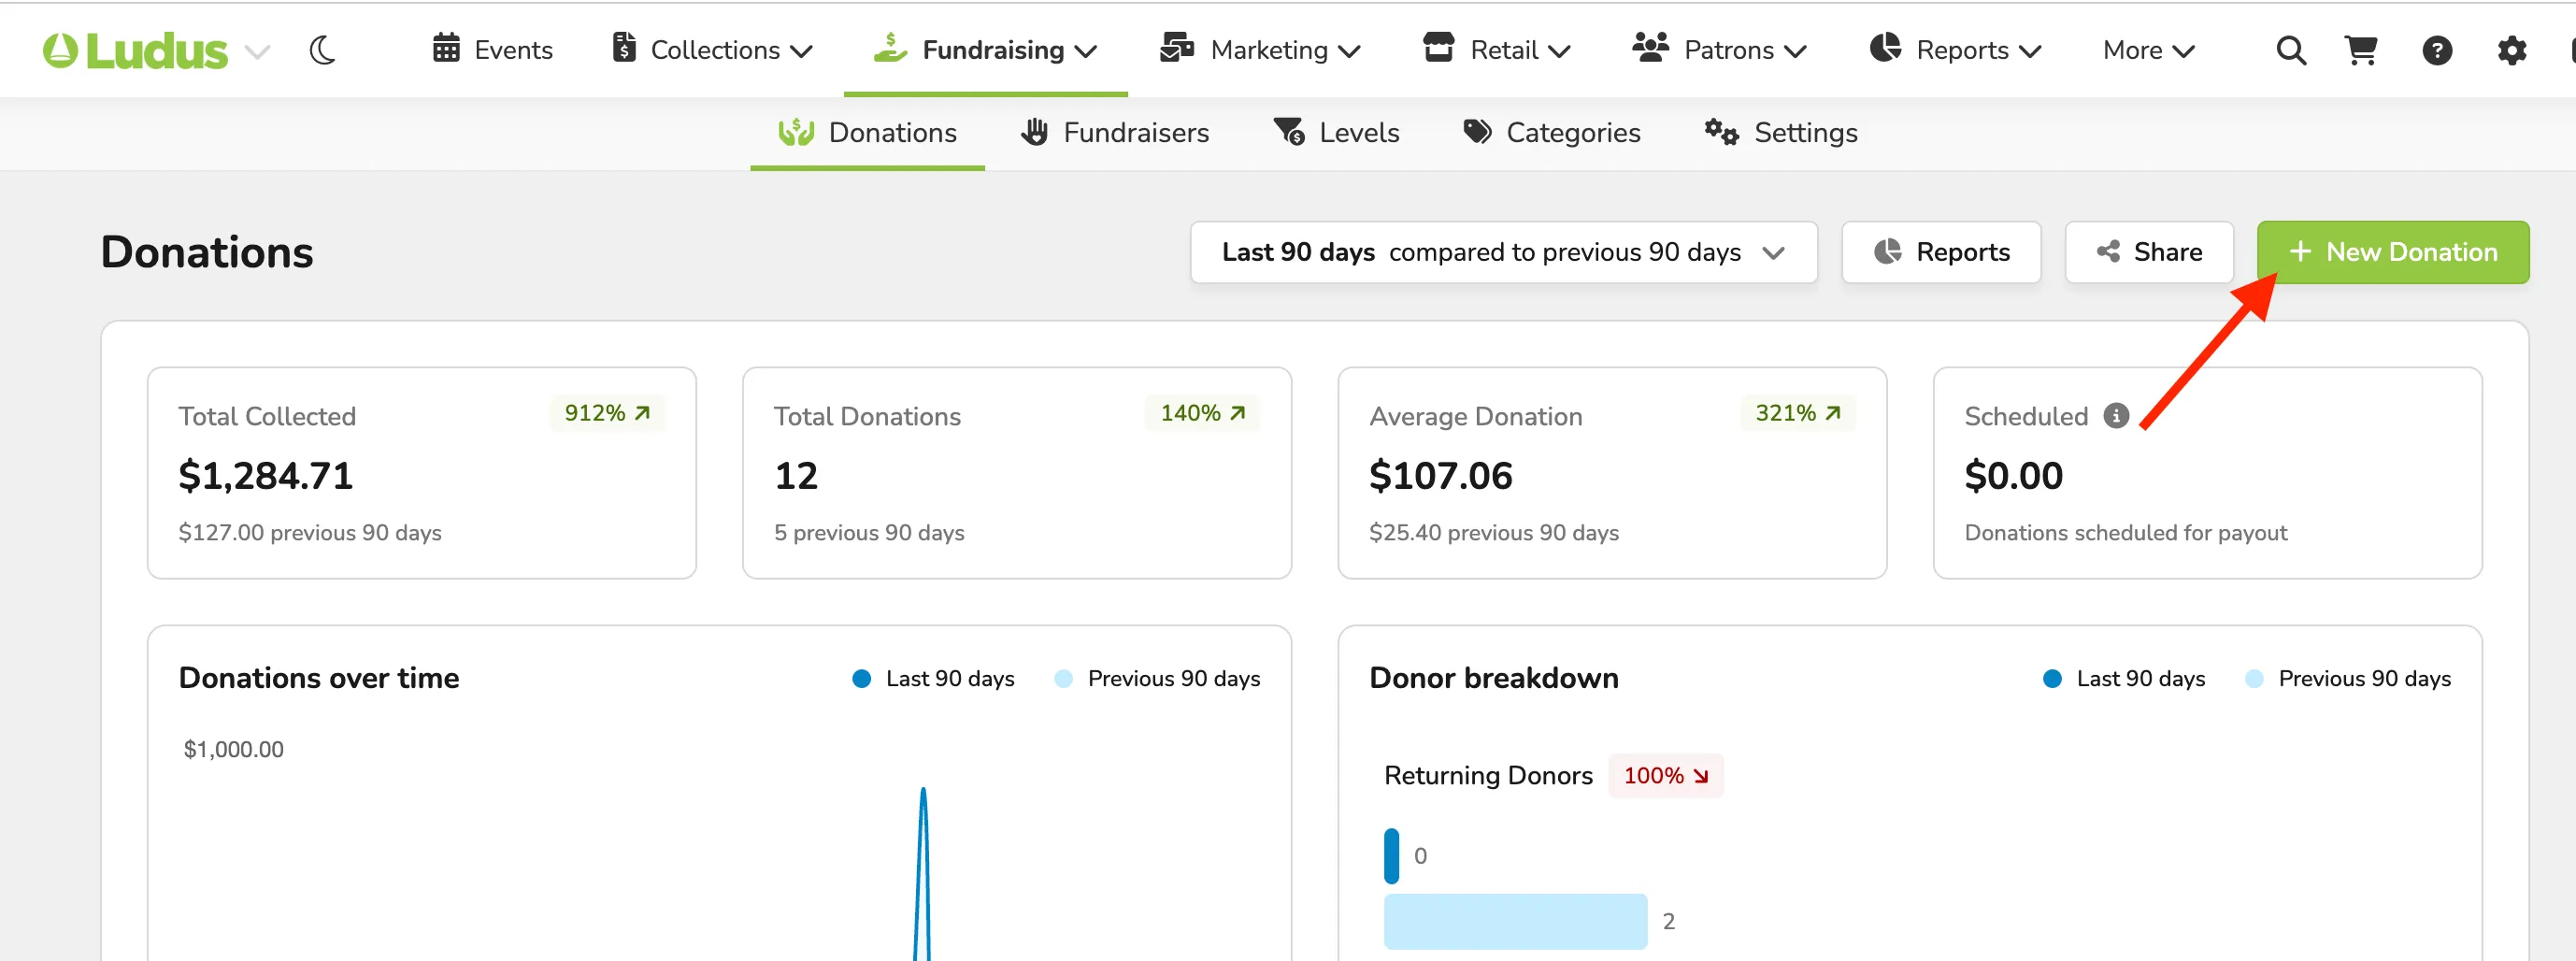Viewport: 2576px width, 961px height.
Task: Expand the Collections menu chevron
Action: 801,51
